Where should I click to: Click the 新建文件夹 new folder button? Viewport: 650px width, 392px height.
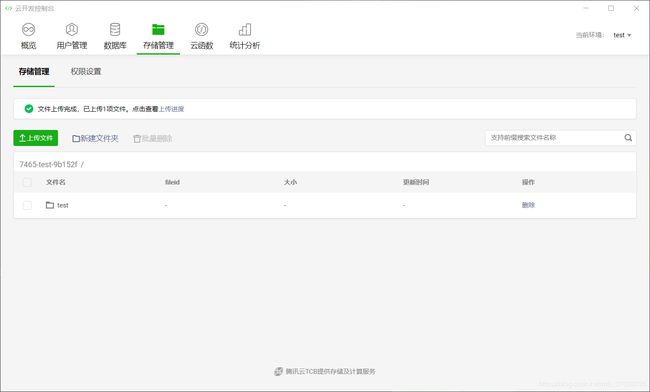click(95, 138)
